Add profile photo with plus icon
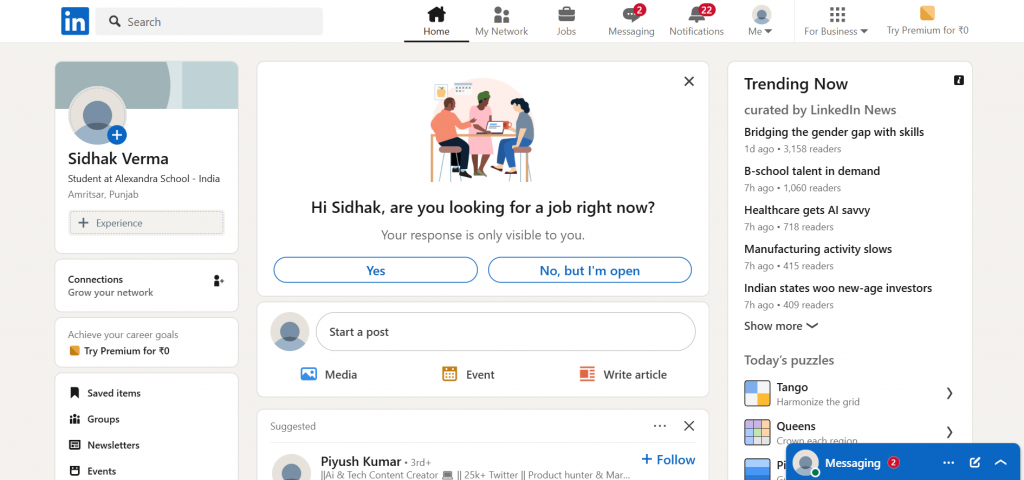The image size is (1024, 480). tap(117, 135)
